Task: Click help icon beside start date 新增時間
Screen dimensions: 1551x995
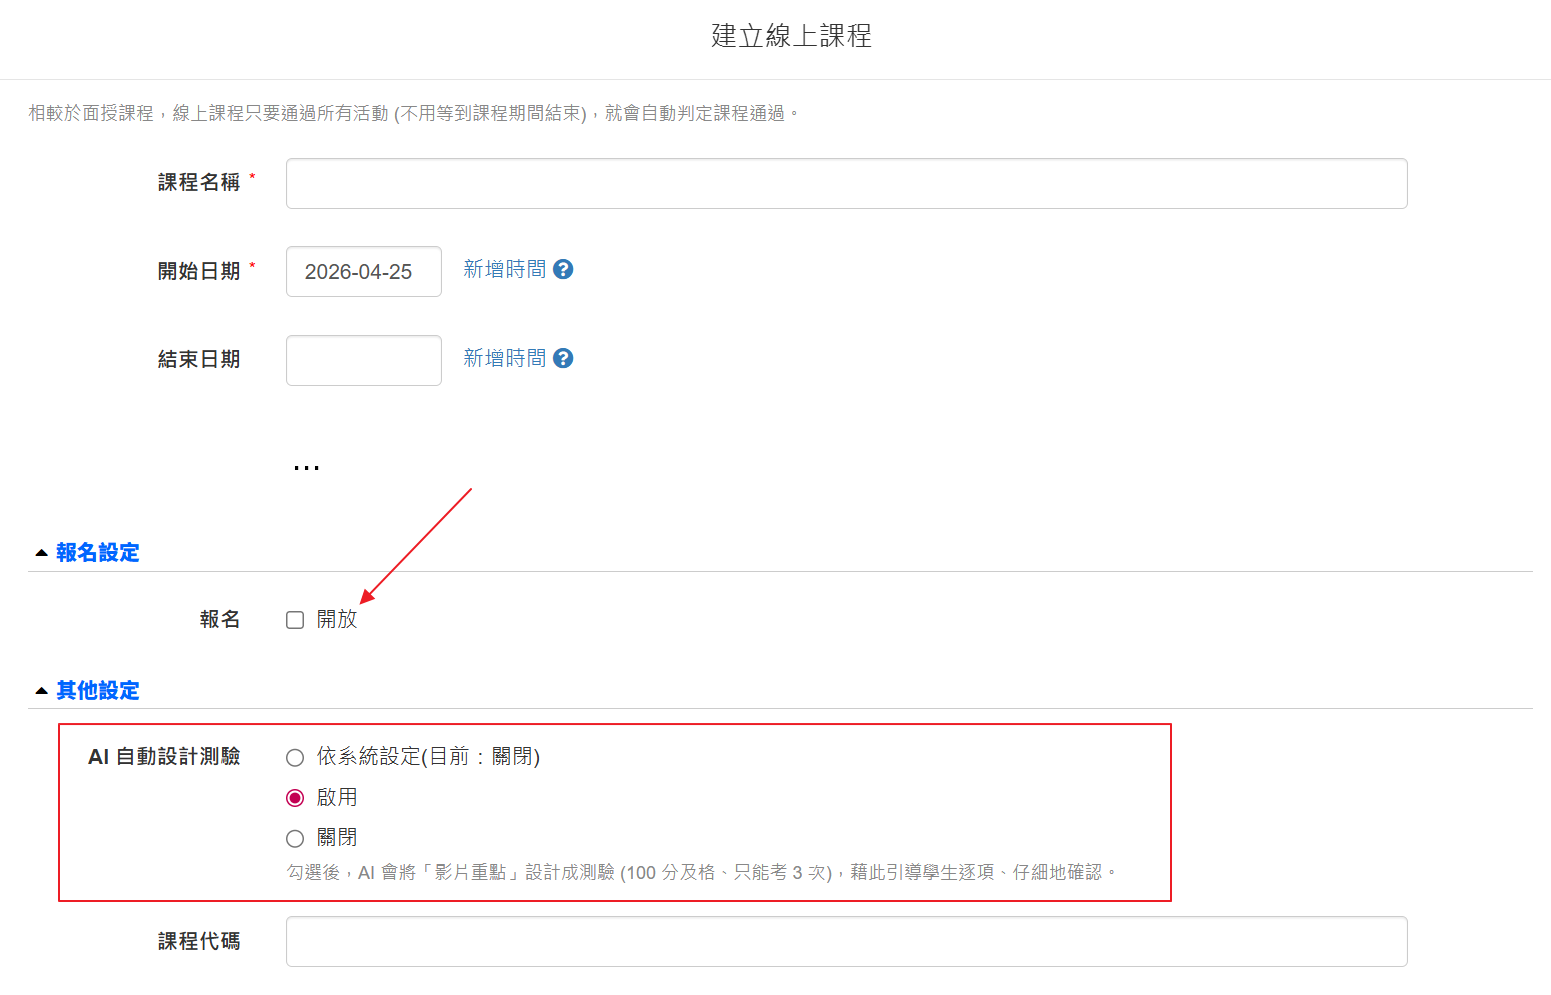Action: pyautogui.click(x=563, y=270)
